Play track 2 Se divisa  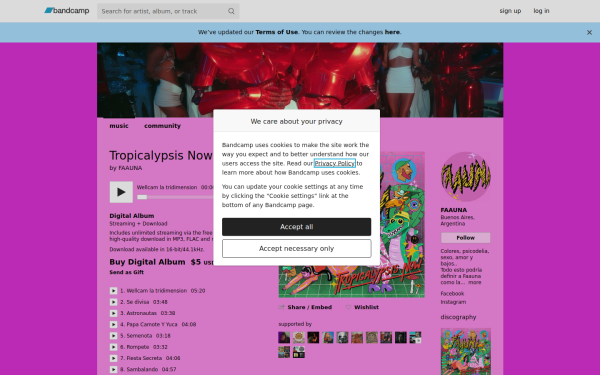113,302
